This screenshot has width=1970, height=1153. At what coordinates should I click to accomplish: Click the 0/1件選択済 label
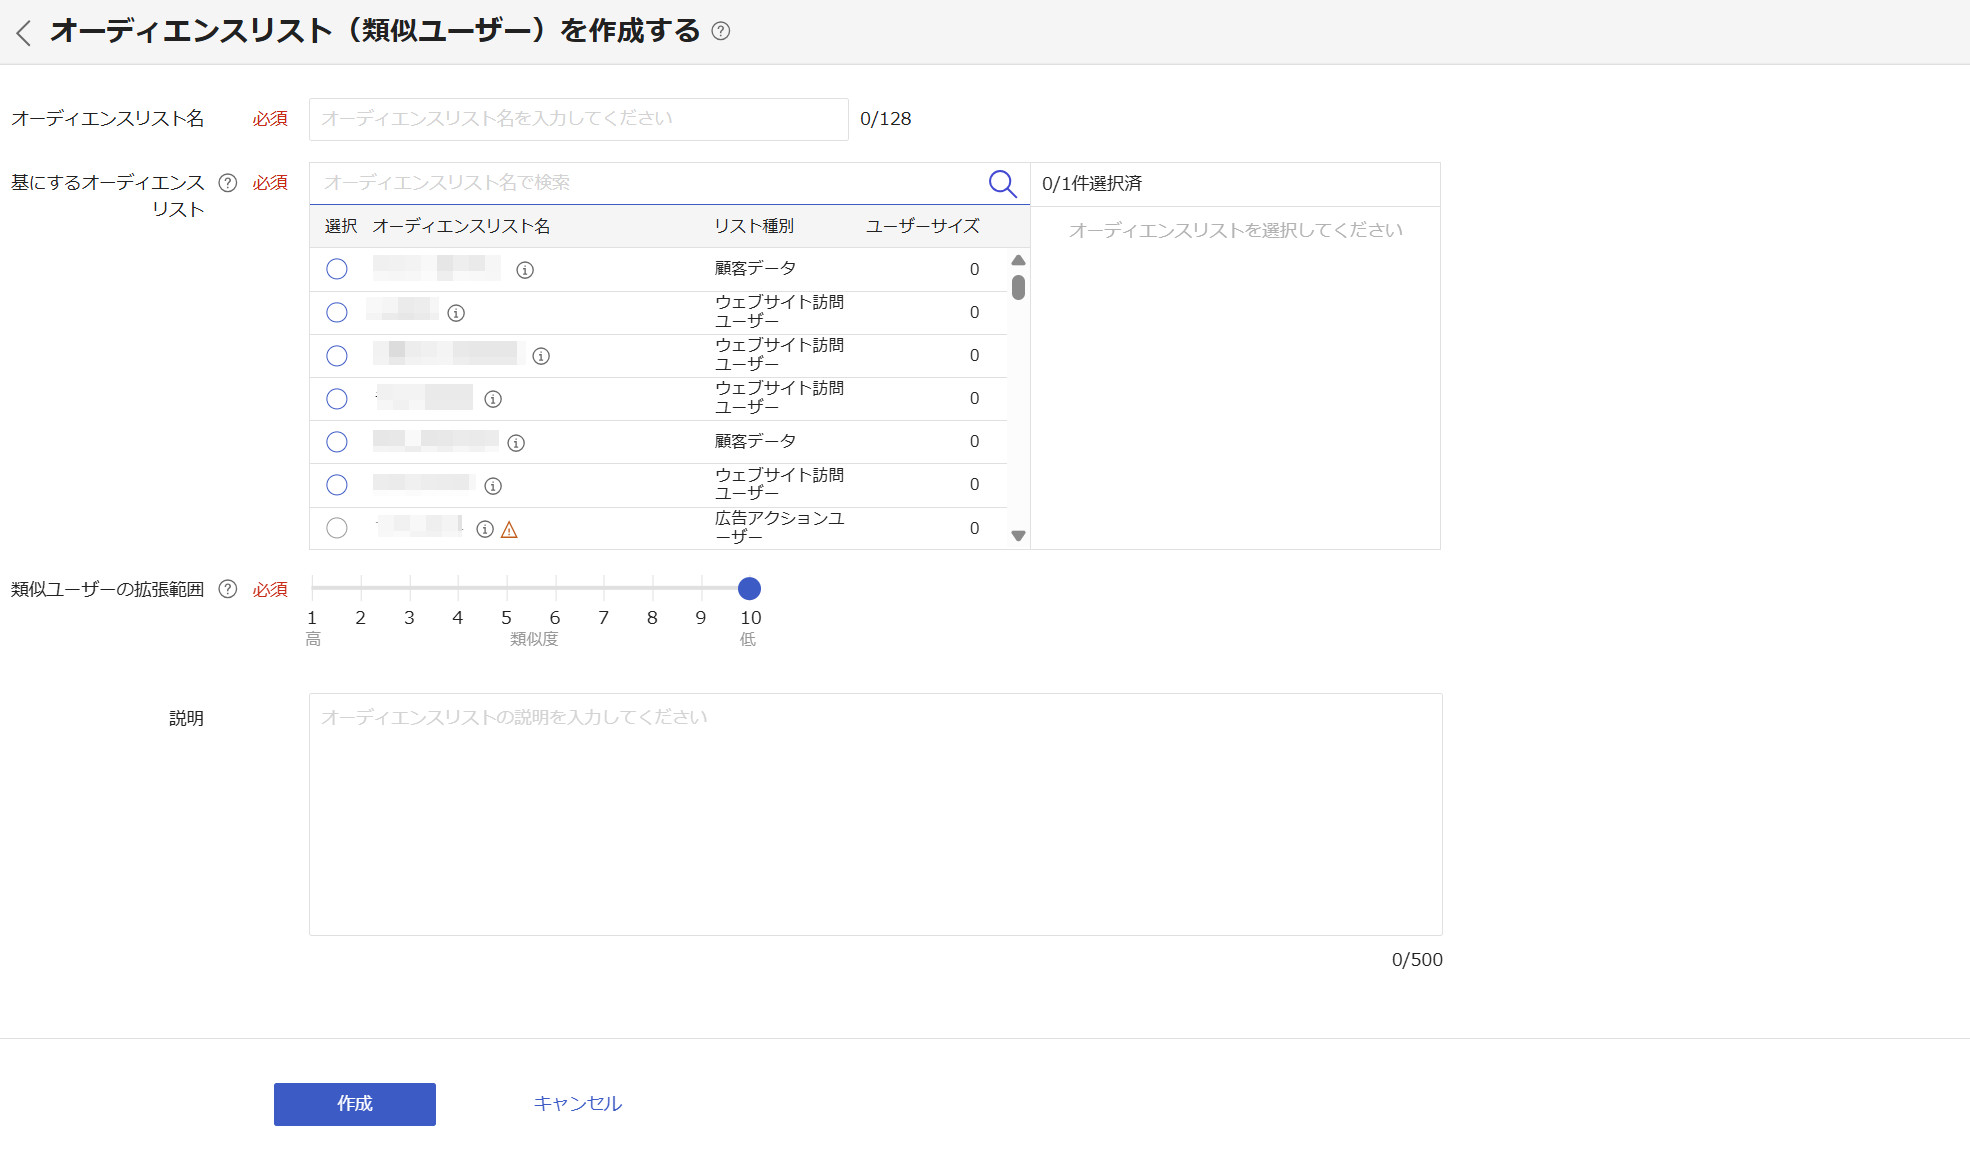(x=1092, y=184)
